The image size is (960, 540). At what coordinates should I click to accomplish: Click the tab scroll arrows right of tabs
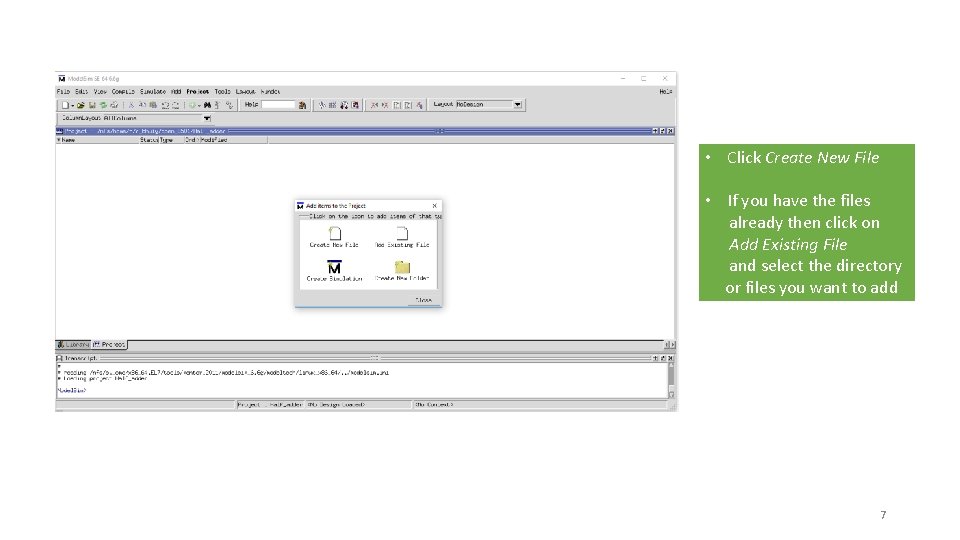(670, 345)
